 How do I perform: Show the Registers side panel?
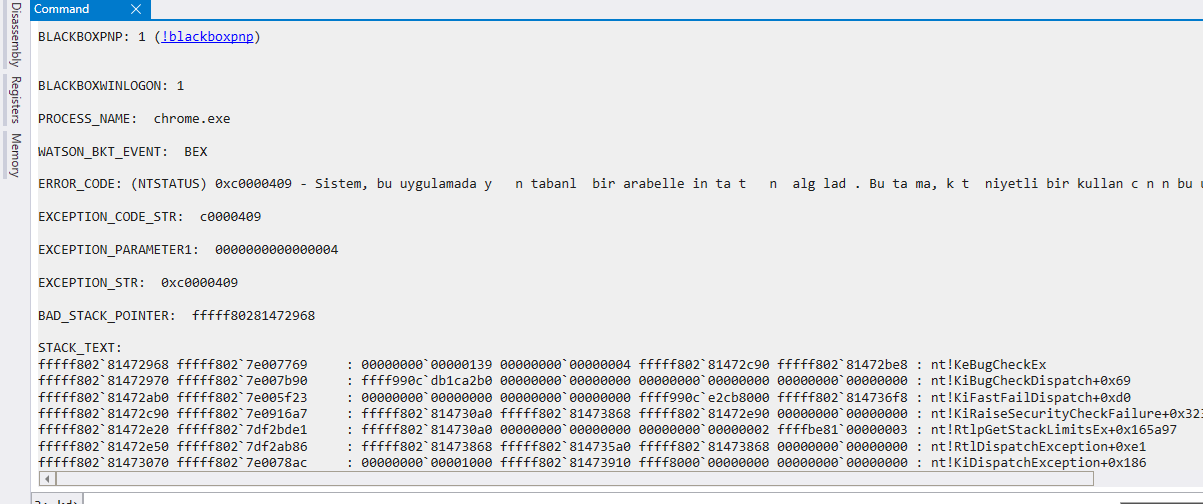tap(15, 100)
